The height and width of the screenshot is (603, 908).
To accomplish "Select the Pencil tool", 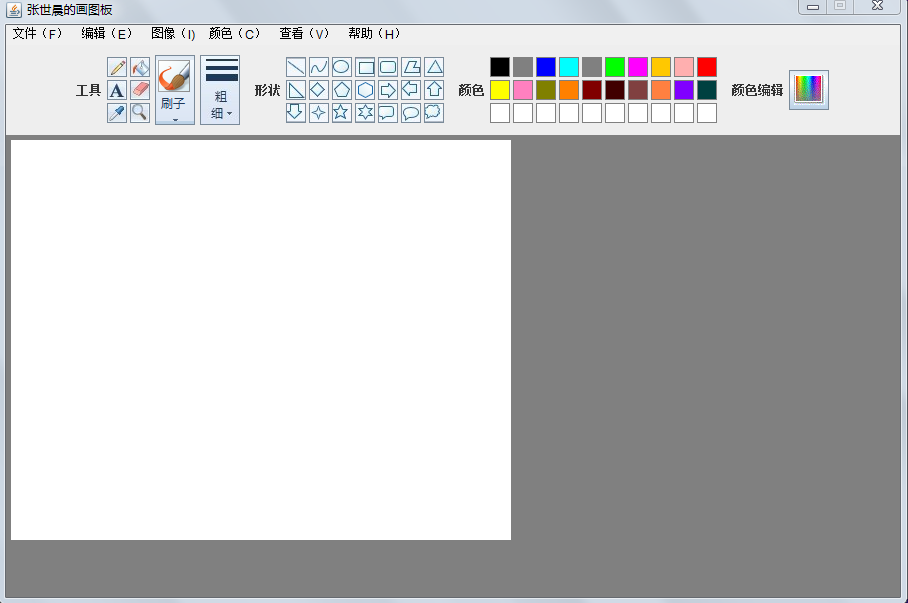I will (x=117, y=67).
